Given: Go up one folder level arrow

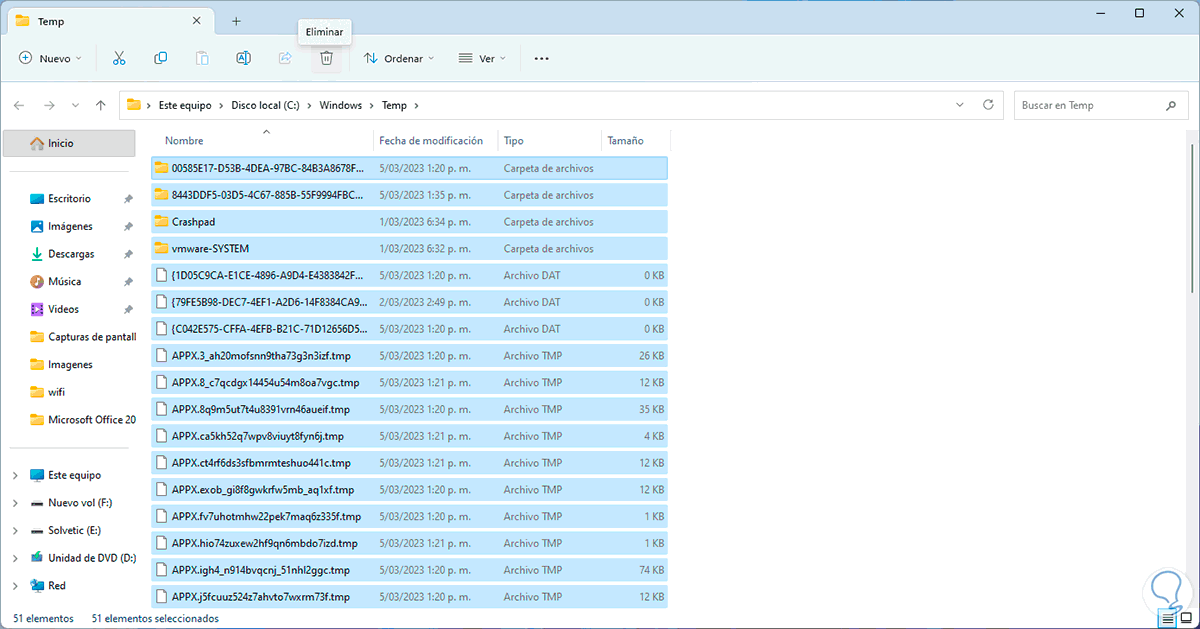Looking at the screenshot, I should [100, 105].
